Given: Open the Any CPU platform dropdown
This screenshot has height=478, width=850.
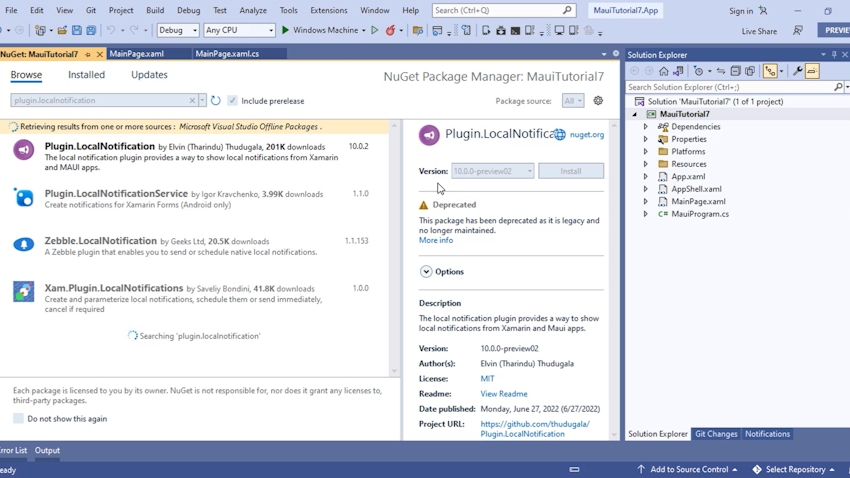Looking at the screenshot, I should (239, 30).
